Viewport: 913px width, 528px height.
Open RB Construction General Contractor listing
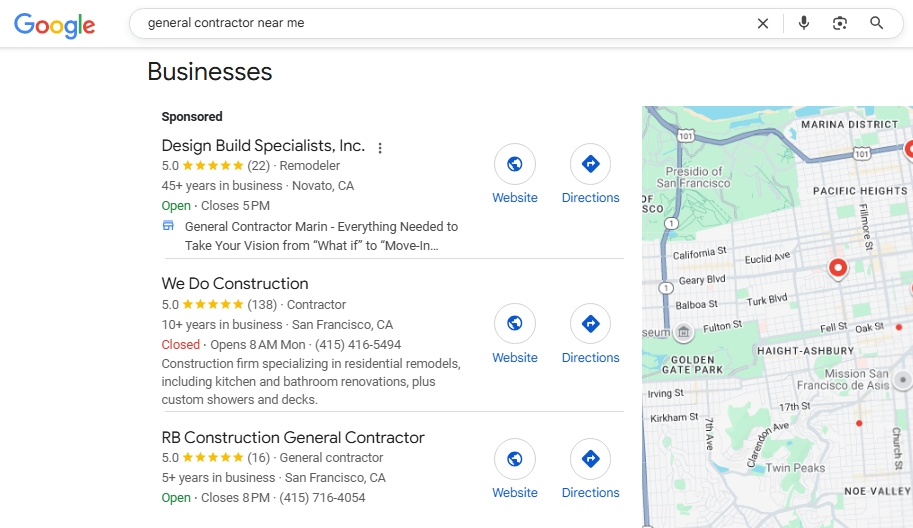coord(293,438)
